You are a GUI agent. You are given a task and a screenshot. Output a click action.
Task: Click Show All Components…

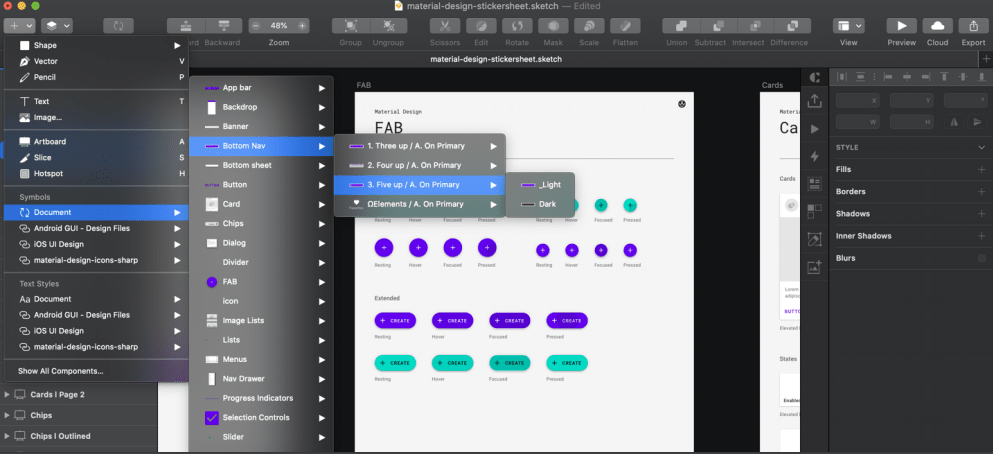[x=61, y=371]
